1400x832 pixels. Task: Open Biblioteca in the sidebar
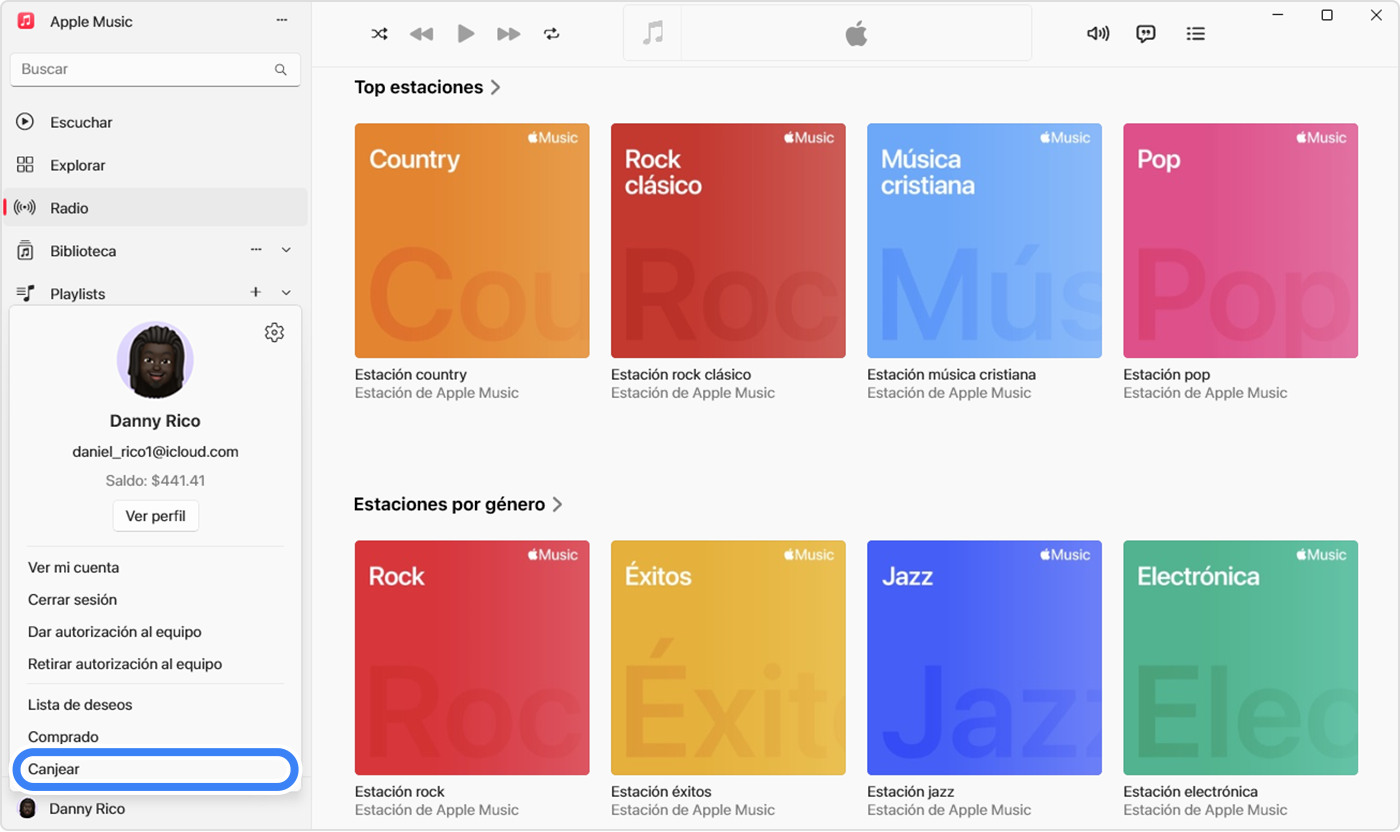pos(83,251)
